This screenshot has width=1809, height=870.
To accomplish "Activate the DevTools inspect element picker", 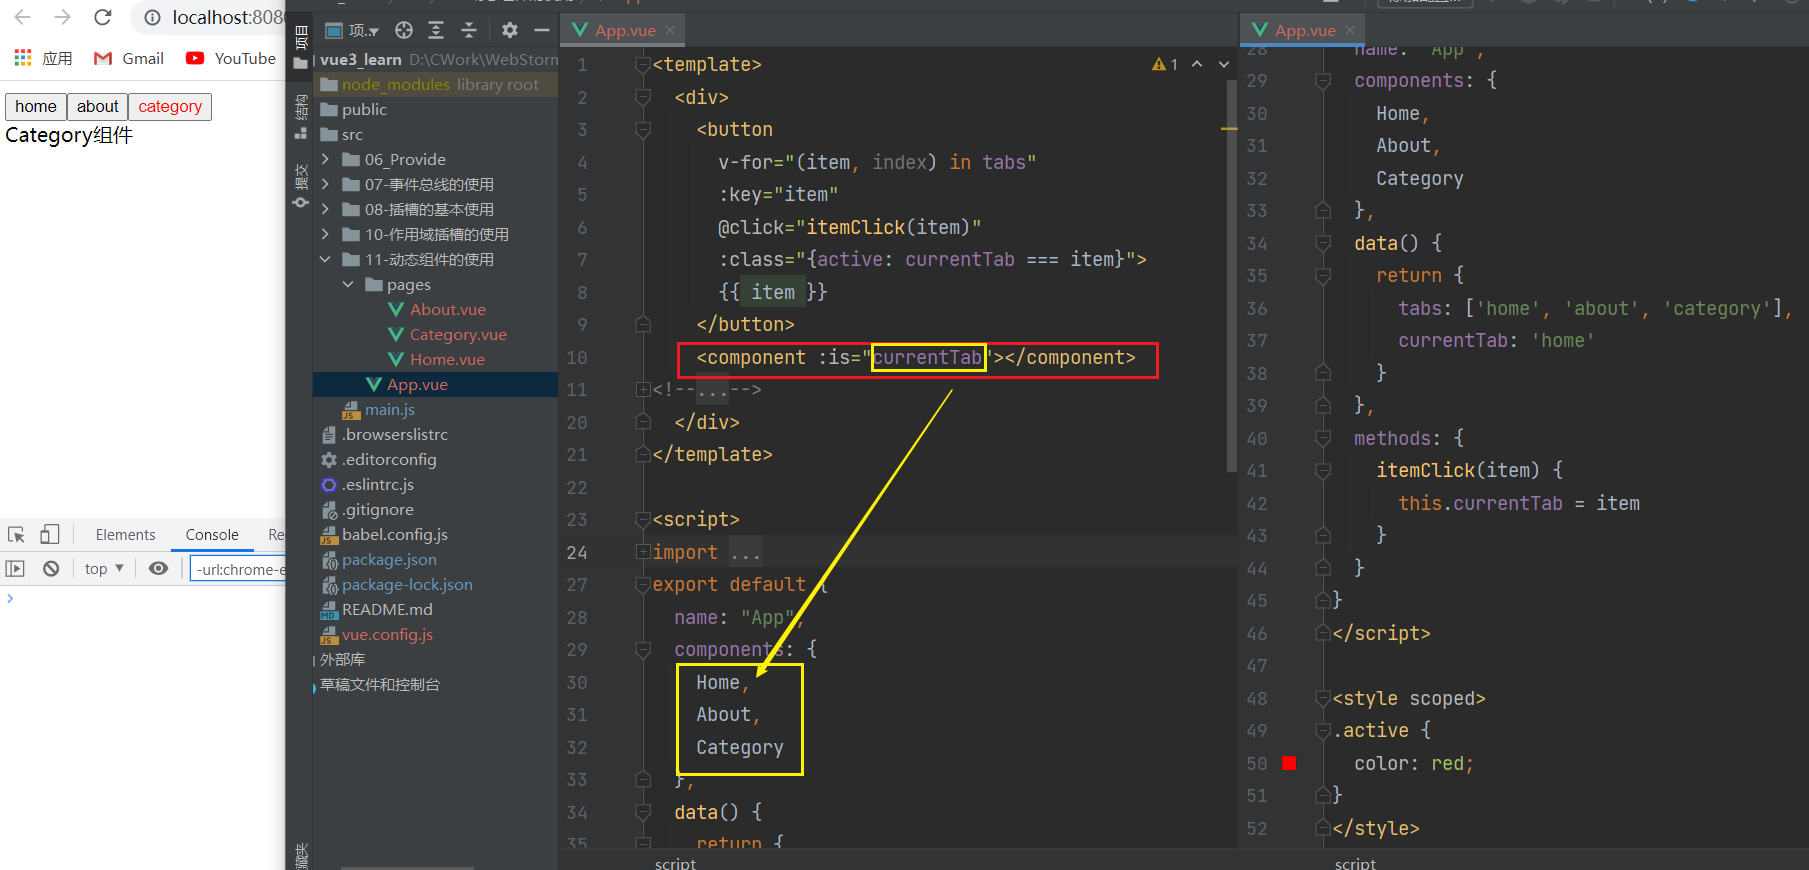I will coord(16,534).
